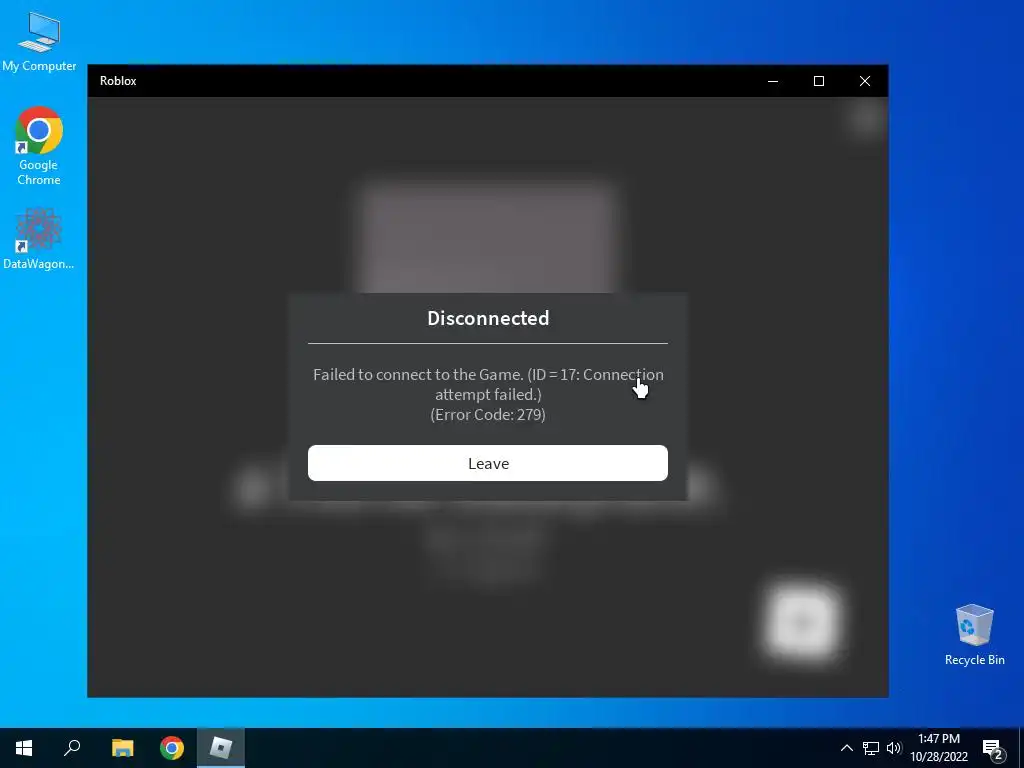Launch Chrome from the taskbar
The width and height of the screenshot is (1024, 768).
tap(172, 748)
